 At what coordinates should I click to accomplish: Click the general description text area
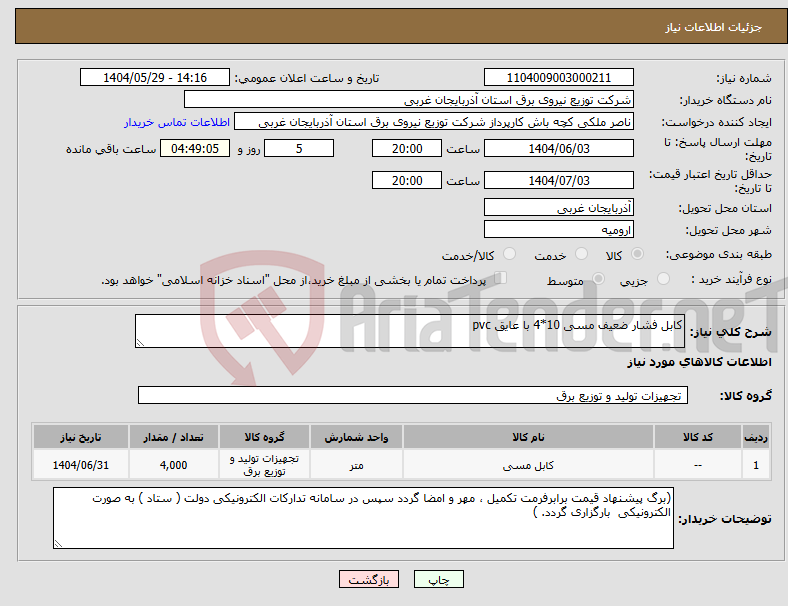(410, 331)
